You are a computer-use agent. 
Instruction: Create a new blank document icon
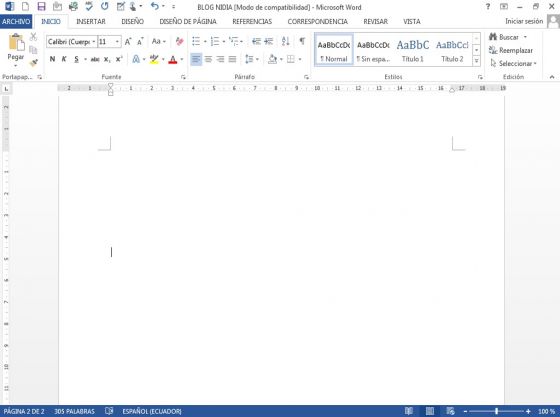point(25,6)
